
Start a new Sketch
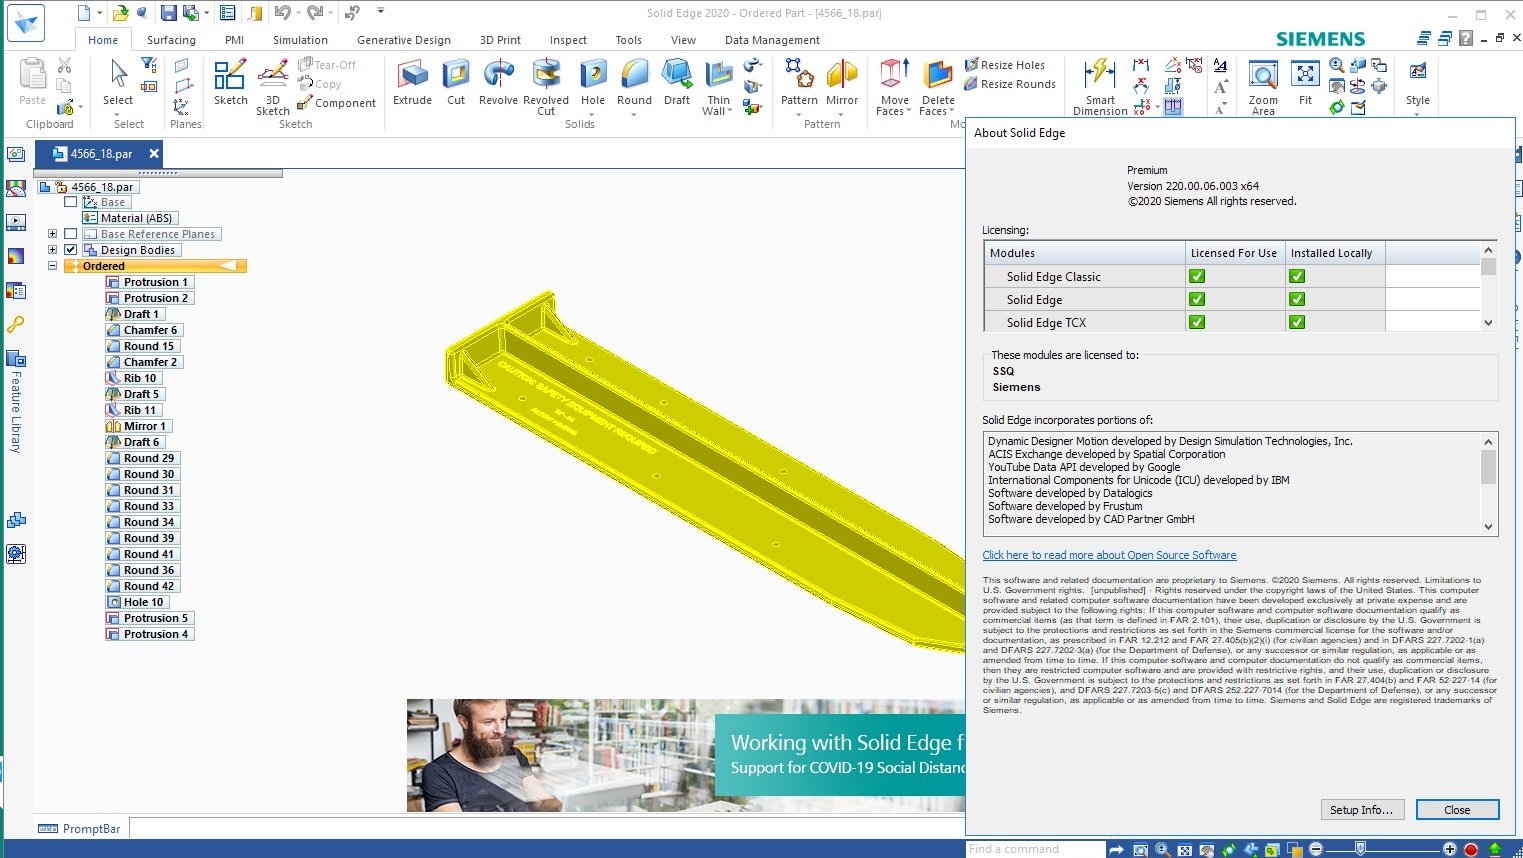(230, 82)
